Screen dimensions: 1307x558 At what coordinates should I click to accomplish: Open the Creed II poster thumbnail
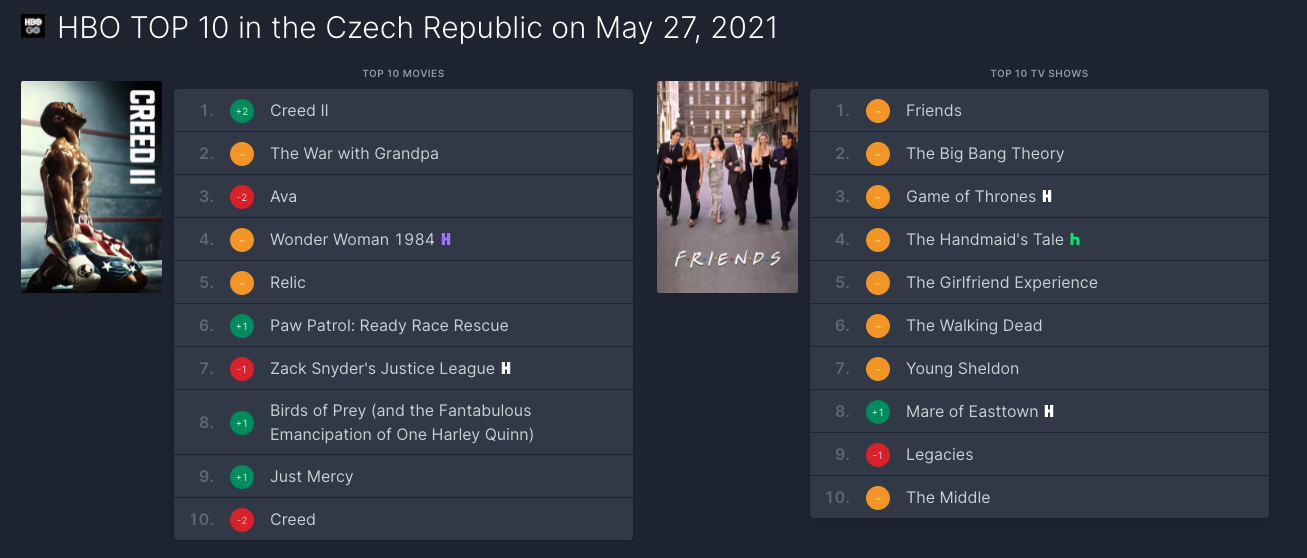[x=91, y=187]
